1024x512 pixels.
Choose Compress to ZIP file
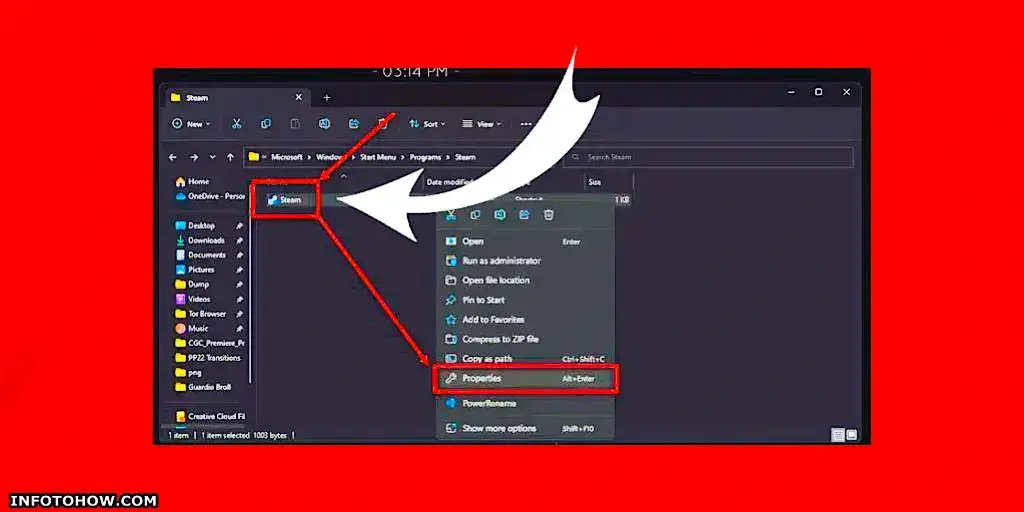point(525,340)
